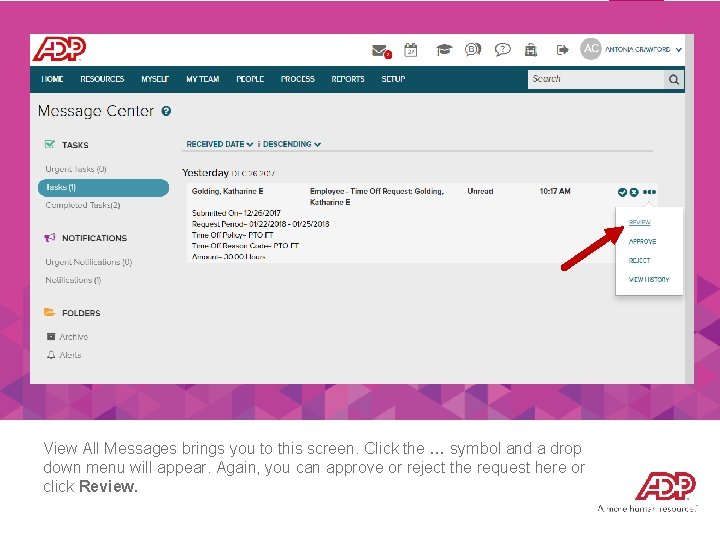Open the Alerts folder link
Viewport: 720px width, 540px height.
pyautogui.click(x=70, y=355)
